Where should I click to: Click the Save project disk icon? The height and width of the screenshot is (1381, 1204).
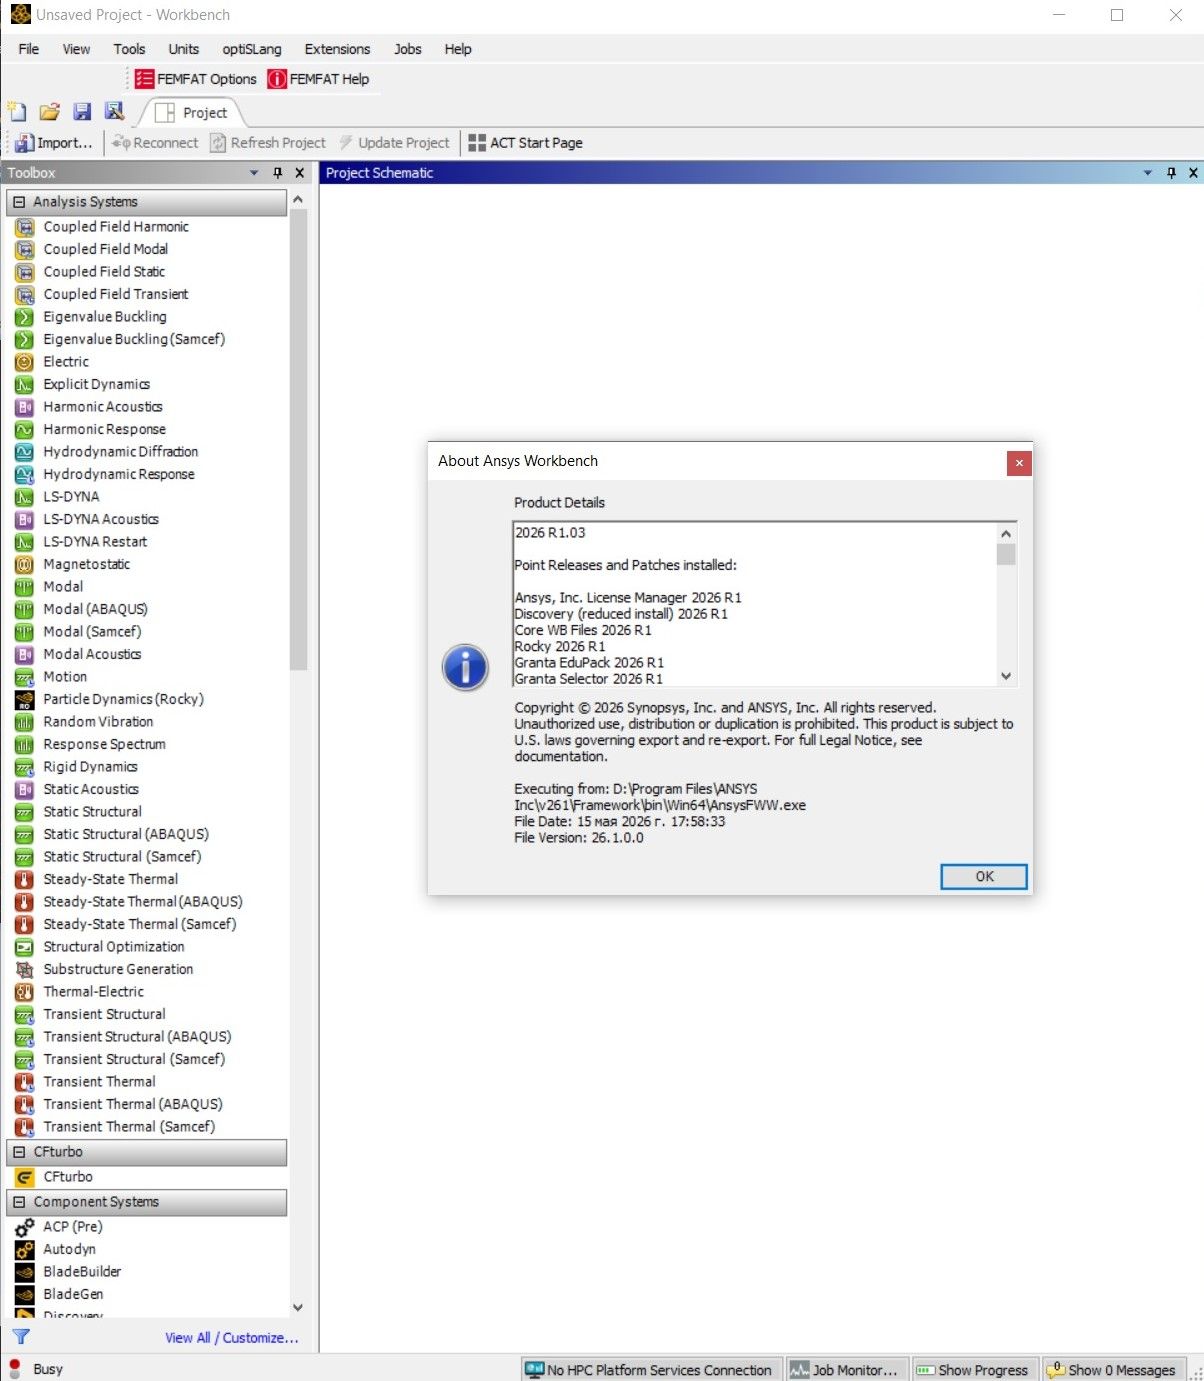tap(82, 112)
